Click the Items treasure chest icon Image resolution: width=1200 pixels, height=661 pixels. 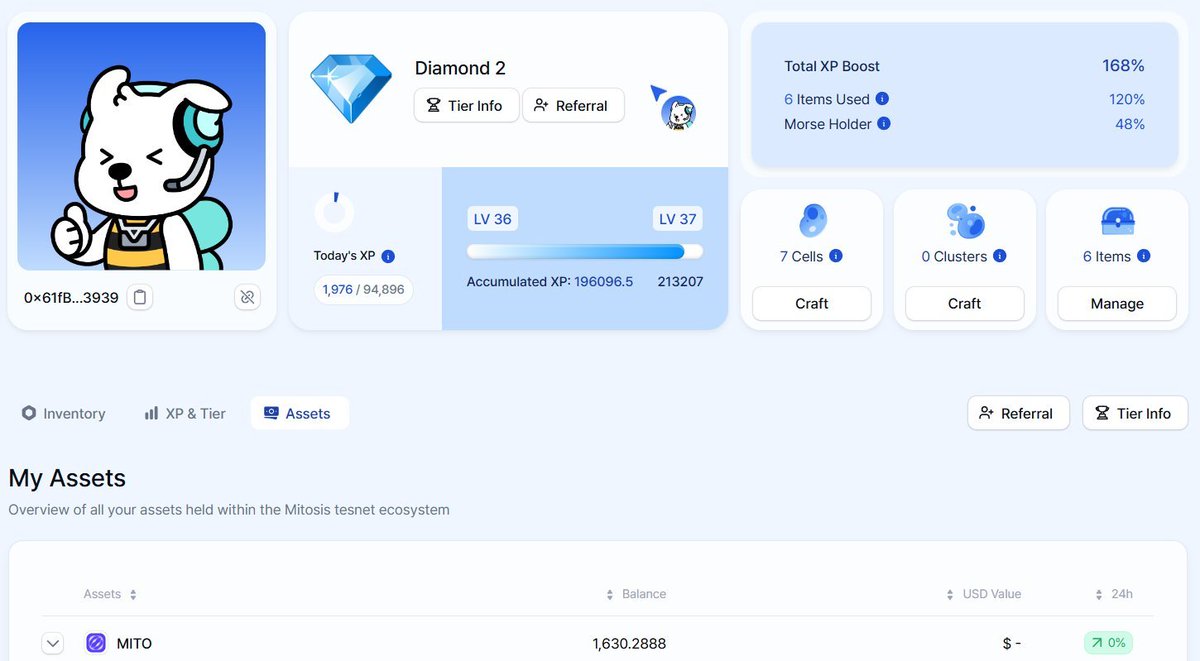click(x=1116, y=220)
